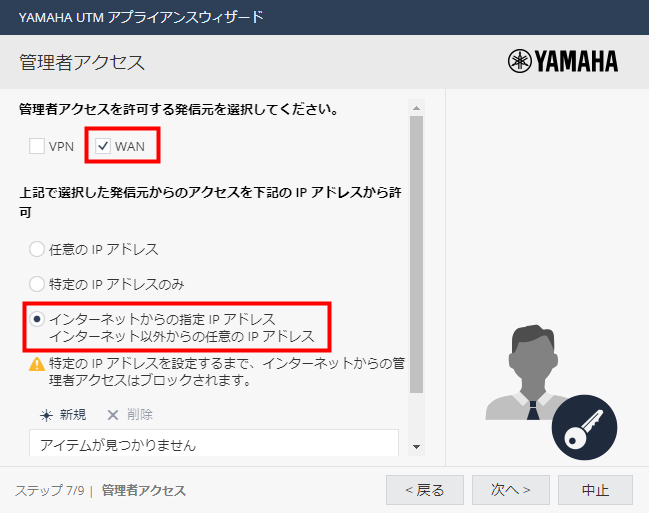Cancel the wizard with the 中止 button

tap(595, 490)
